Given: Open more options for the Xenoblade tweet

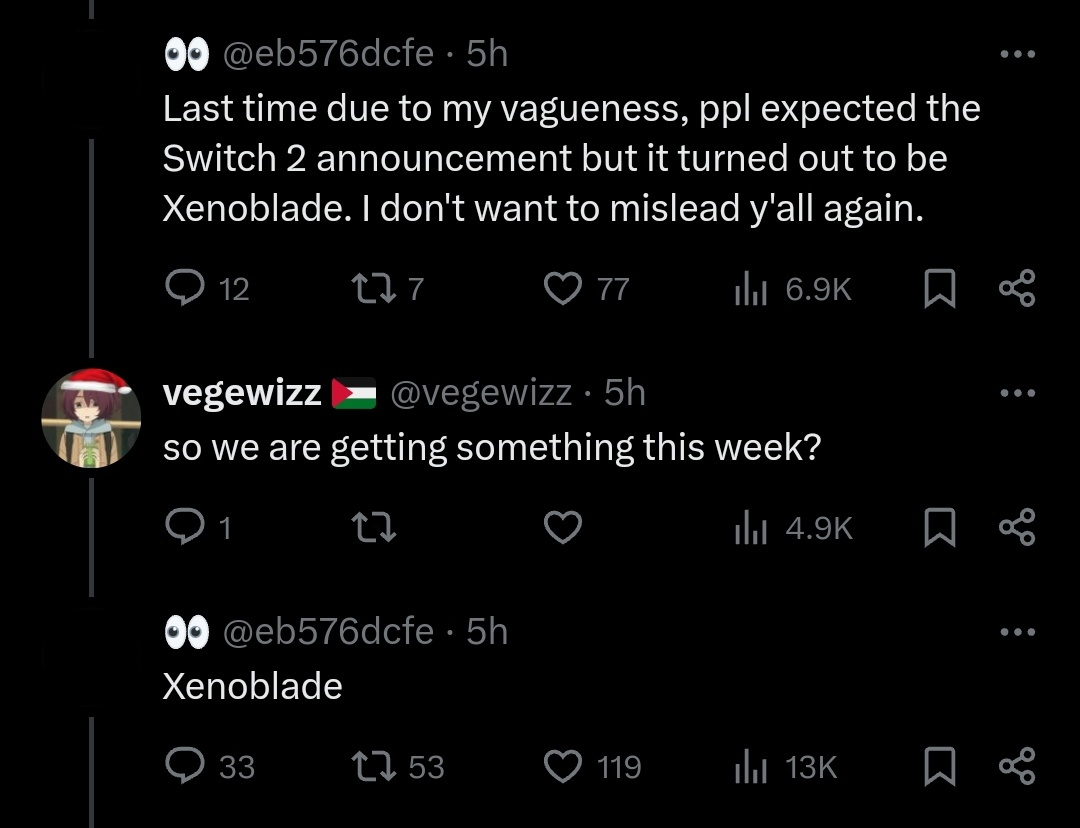Looking at the screenshot, I should [x=1018, y=632].
